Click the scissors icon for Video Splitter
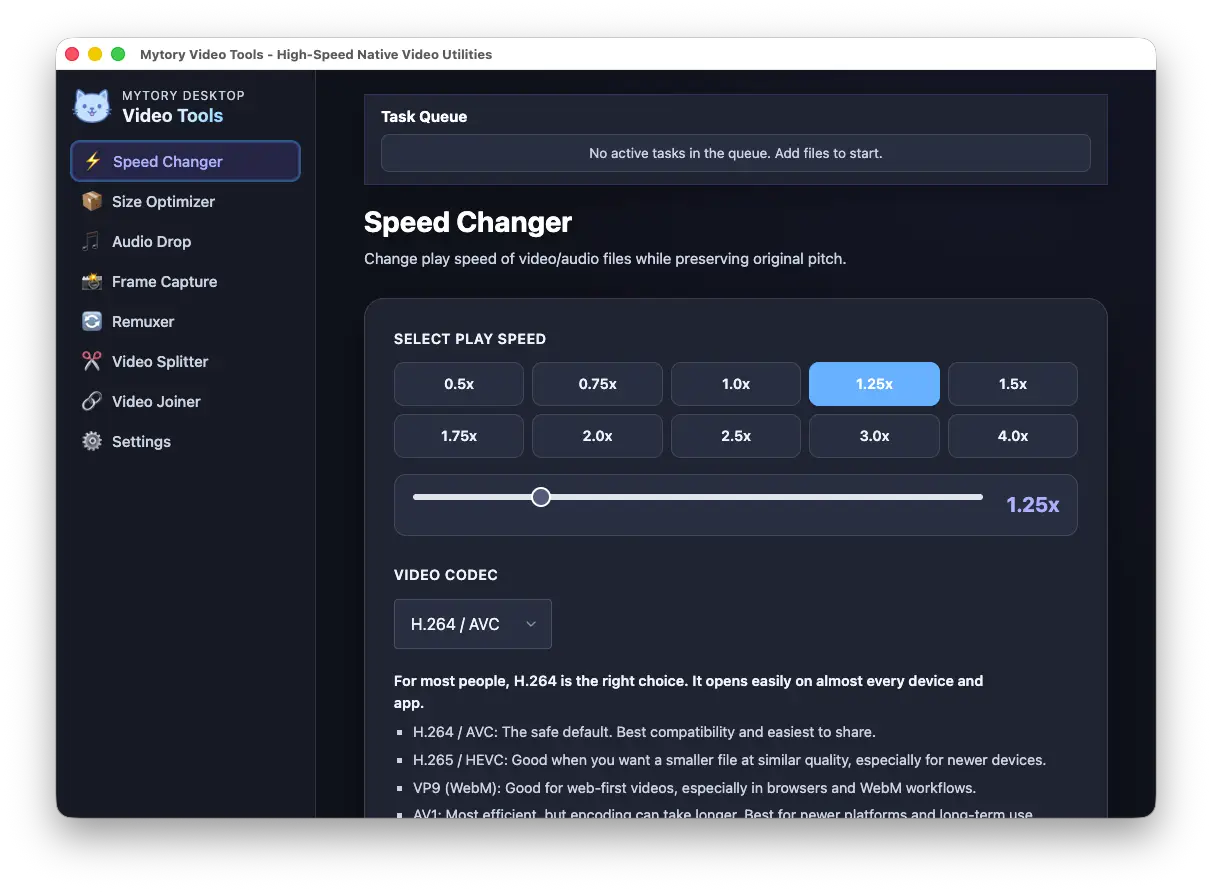Viewport: 1212px width, 892px height. (x=92, y=361)
